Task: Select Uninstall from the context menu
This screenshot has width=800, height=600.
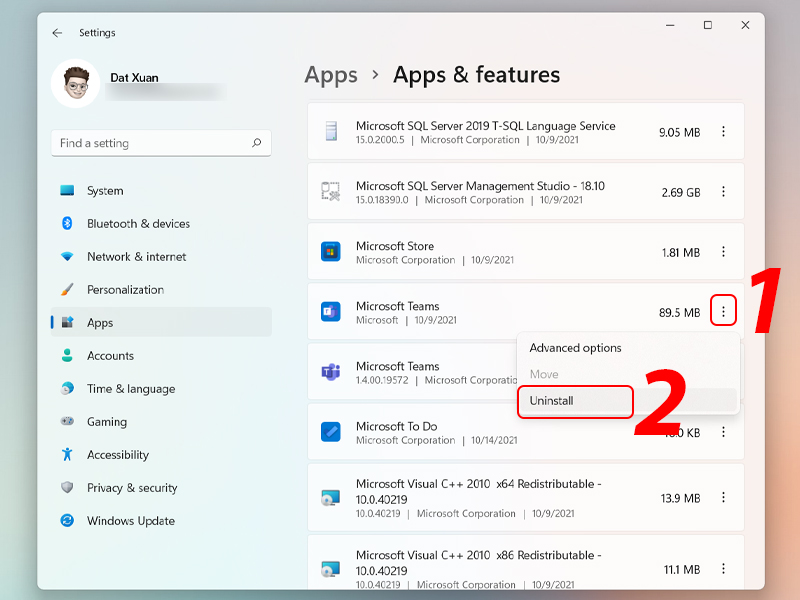Action: pos(553,401)
